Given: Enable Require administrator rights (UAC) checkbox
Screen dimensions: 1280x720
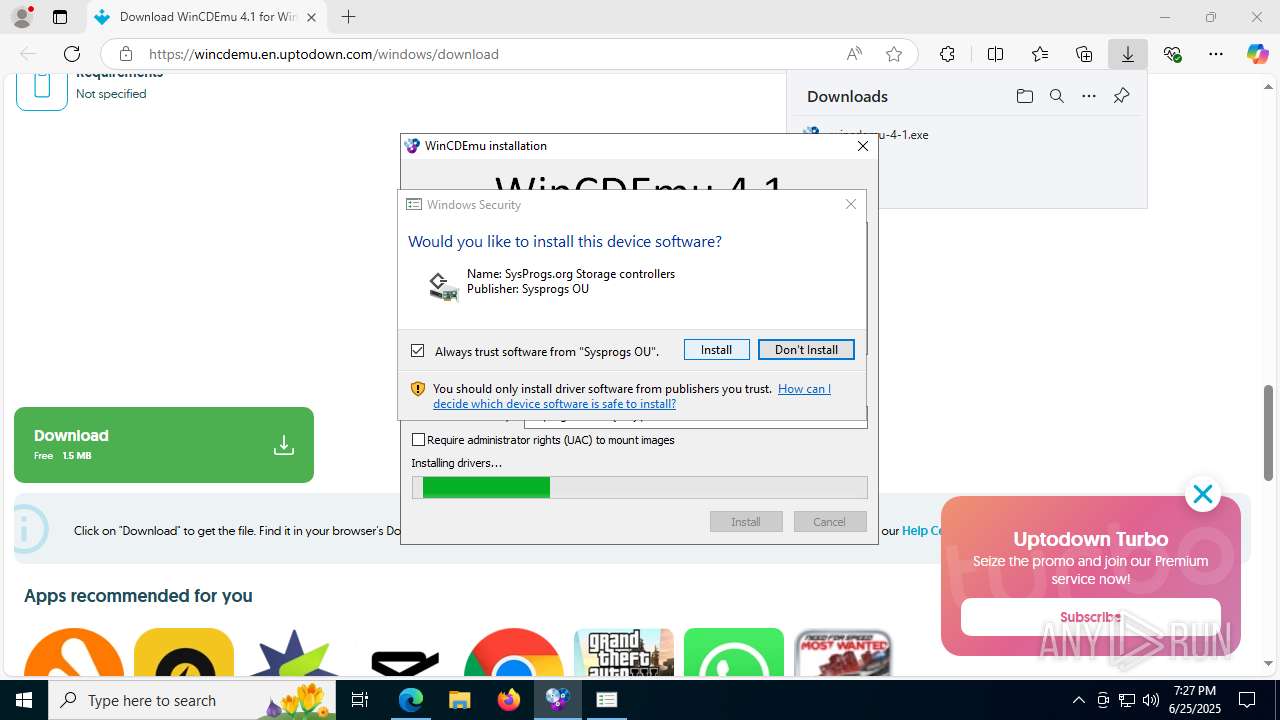Looking at the screenshot, I should tap(419, 440).
